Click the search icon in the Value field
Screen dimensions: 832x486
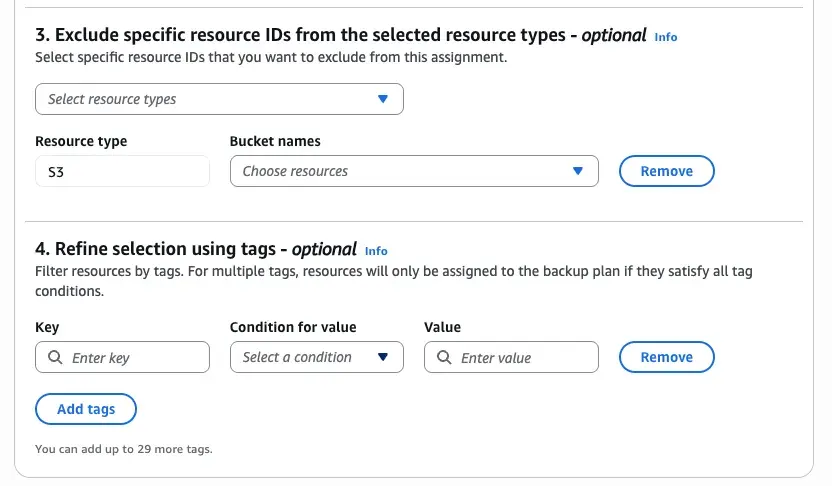pos(443,358)
